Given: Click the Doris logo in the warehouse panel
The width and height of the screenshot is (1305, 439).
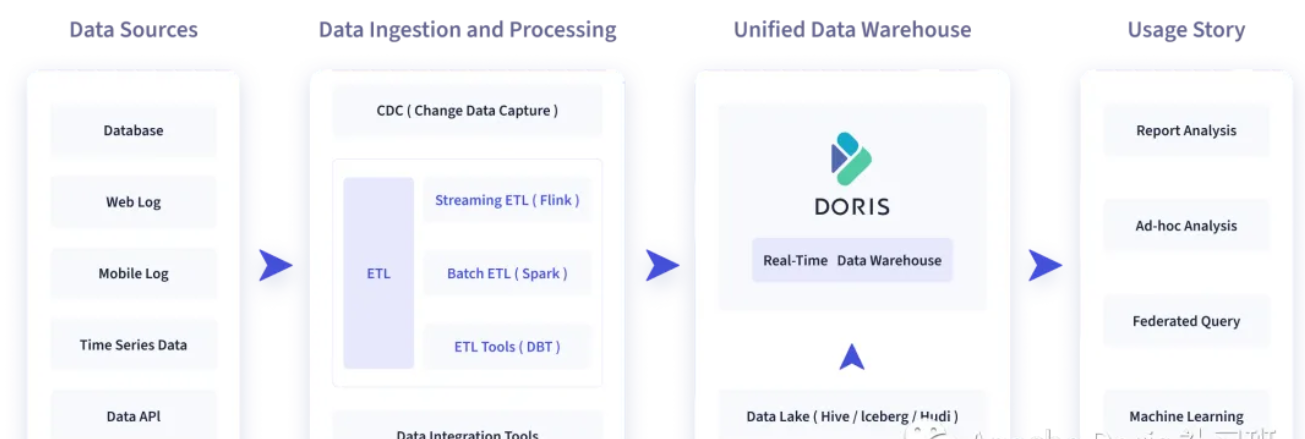Looking at the screenshot, I should [852, 175].
